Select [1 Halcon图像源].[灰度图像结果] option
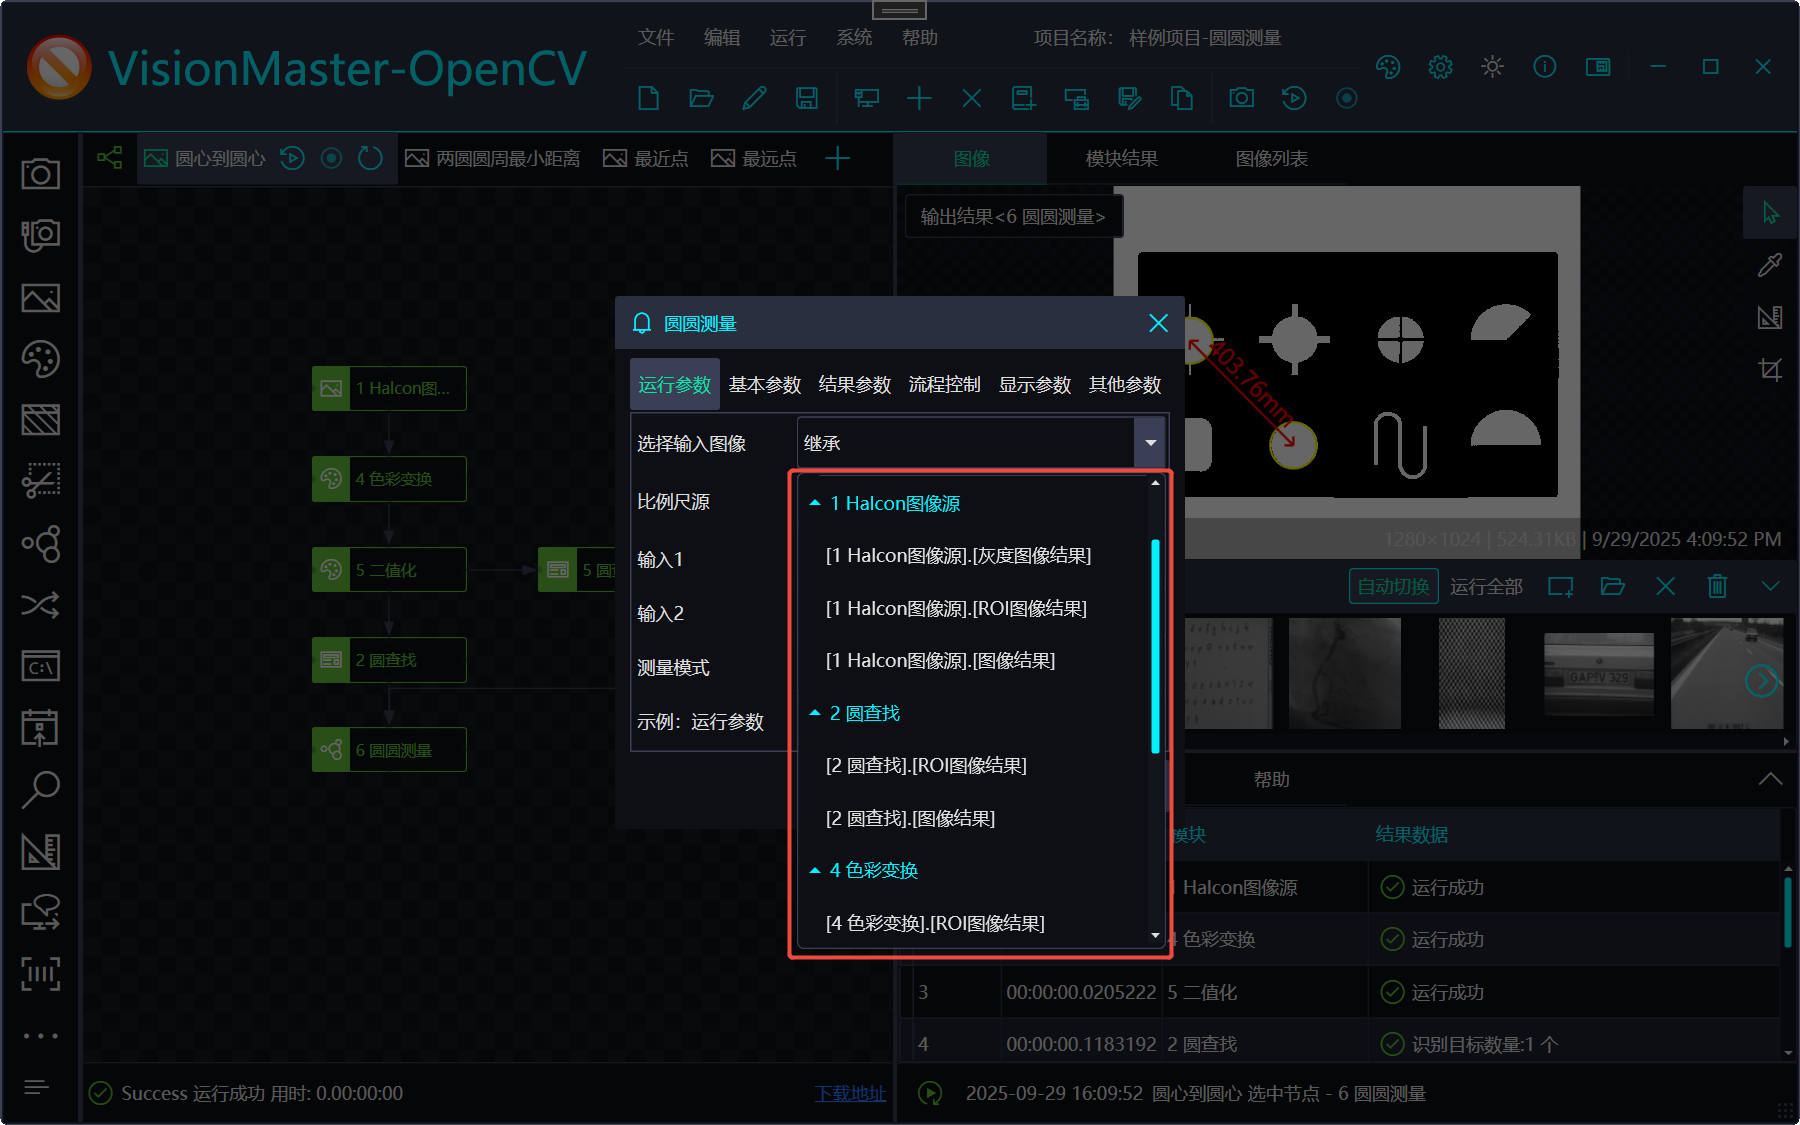This screenshot has height=1125, width=1800. (x=958, y=556)
